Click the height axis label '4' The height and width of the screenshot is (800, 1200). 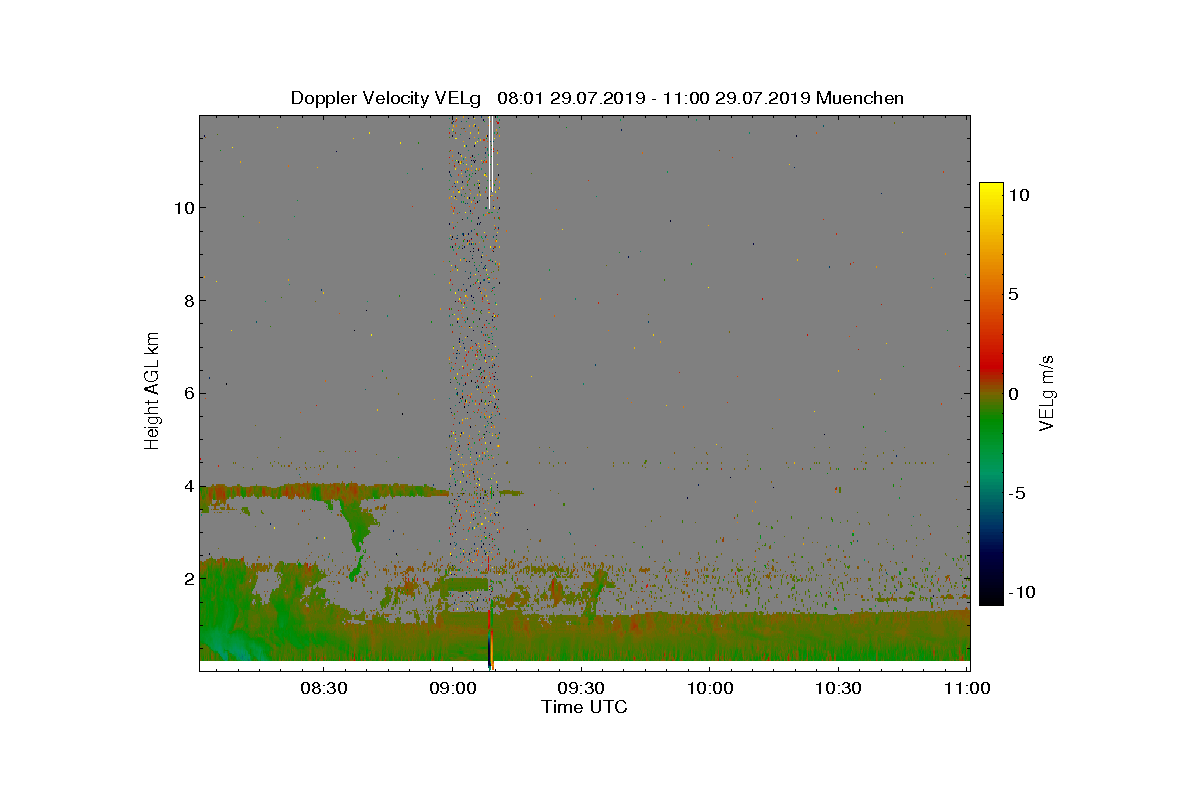(x=188, y=486)
